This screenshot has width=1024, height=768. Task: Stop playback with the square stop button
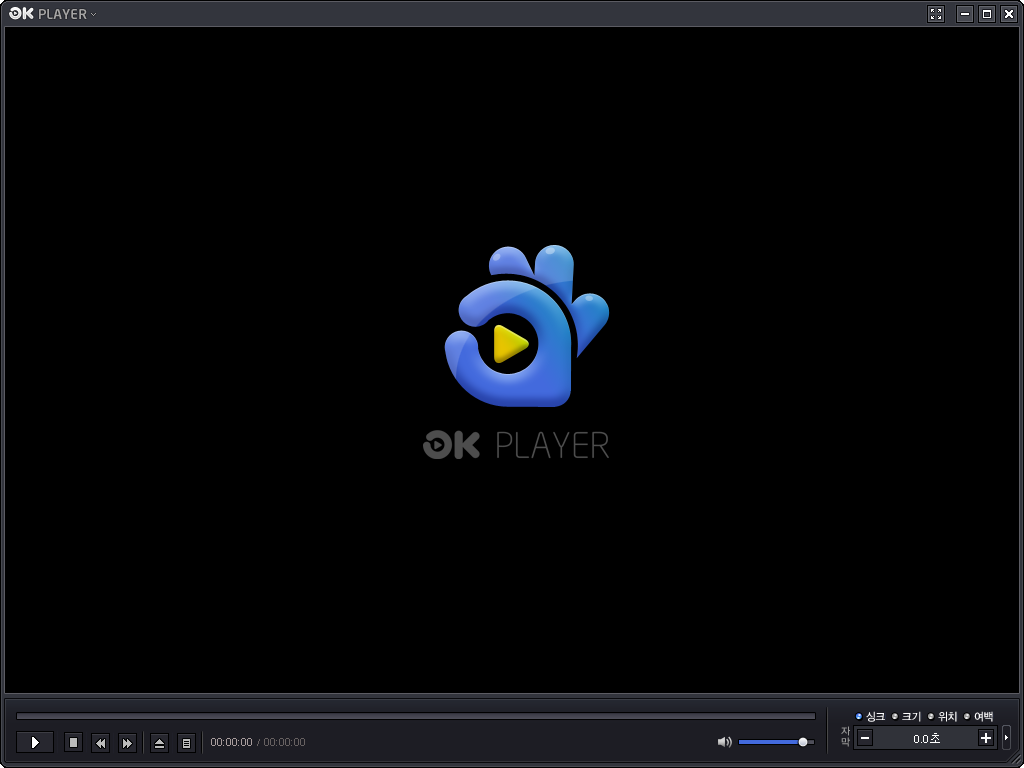(73, 743)
